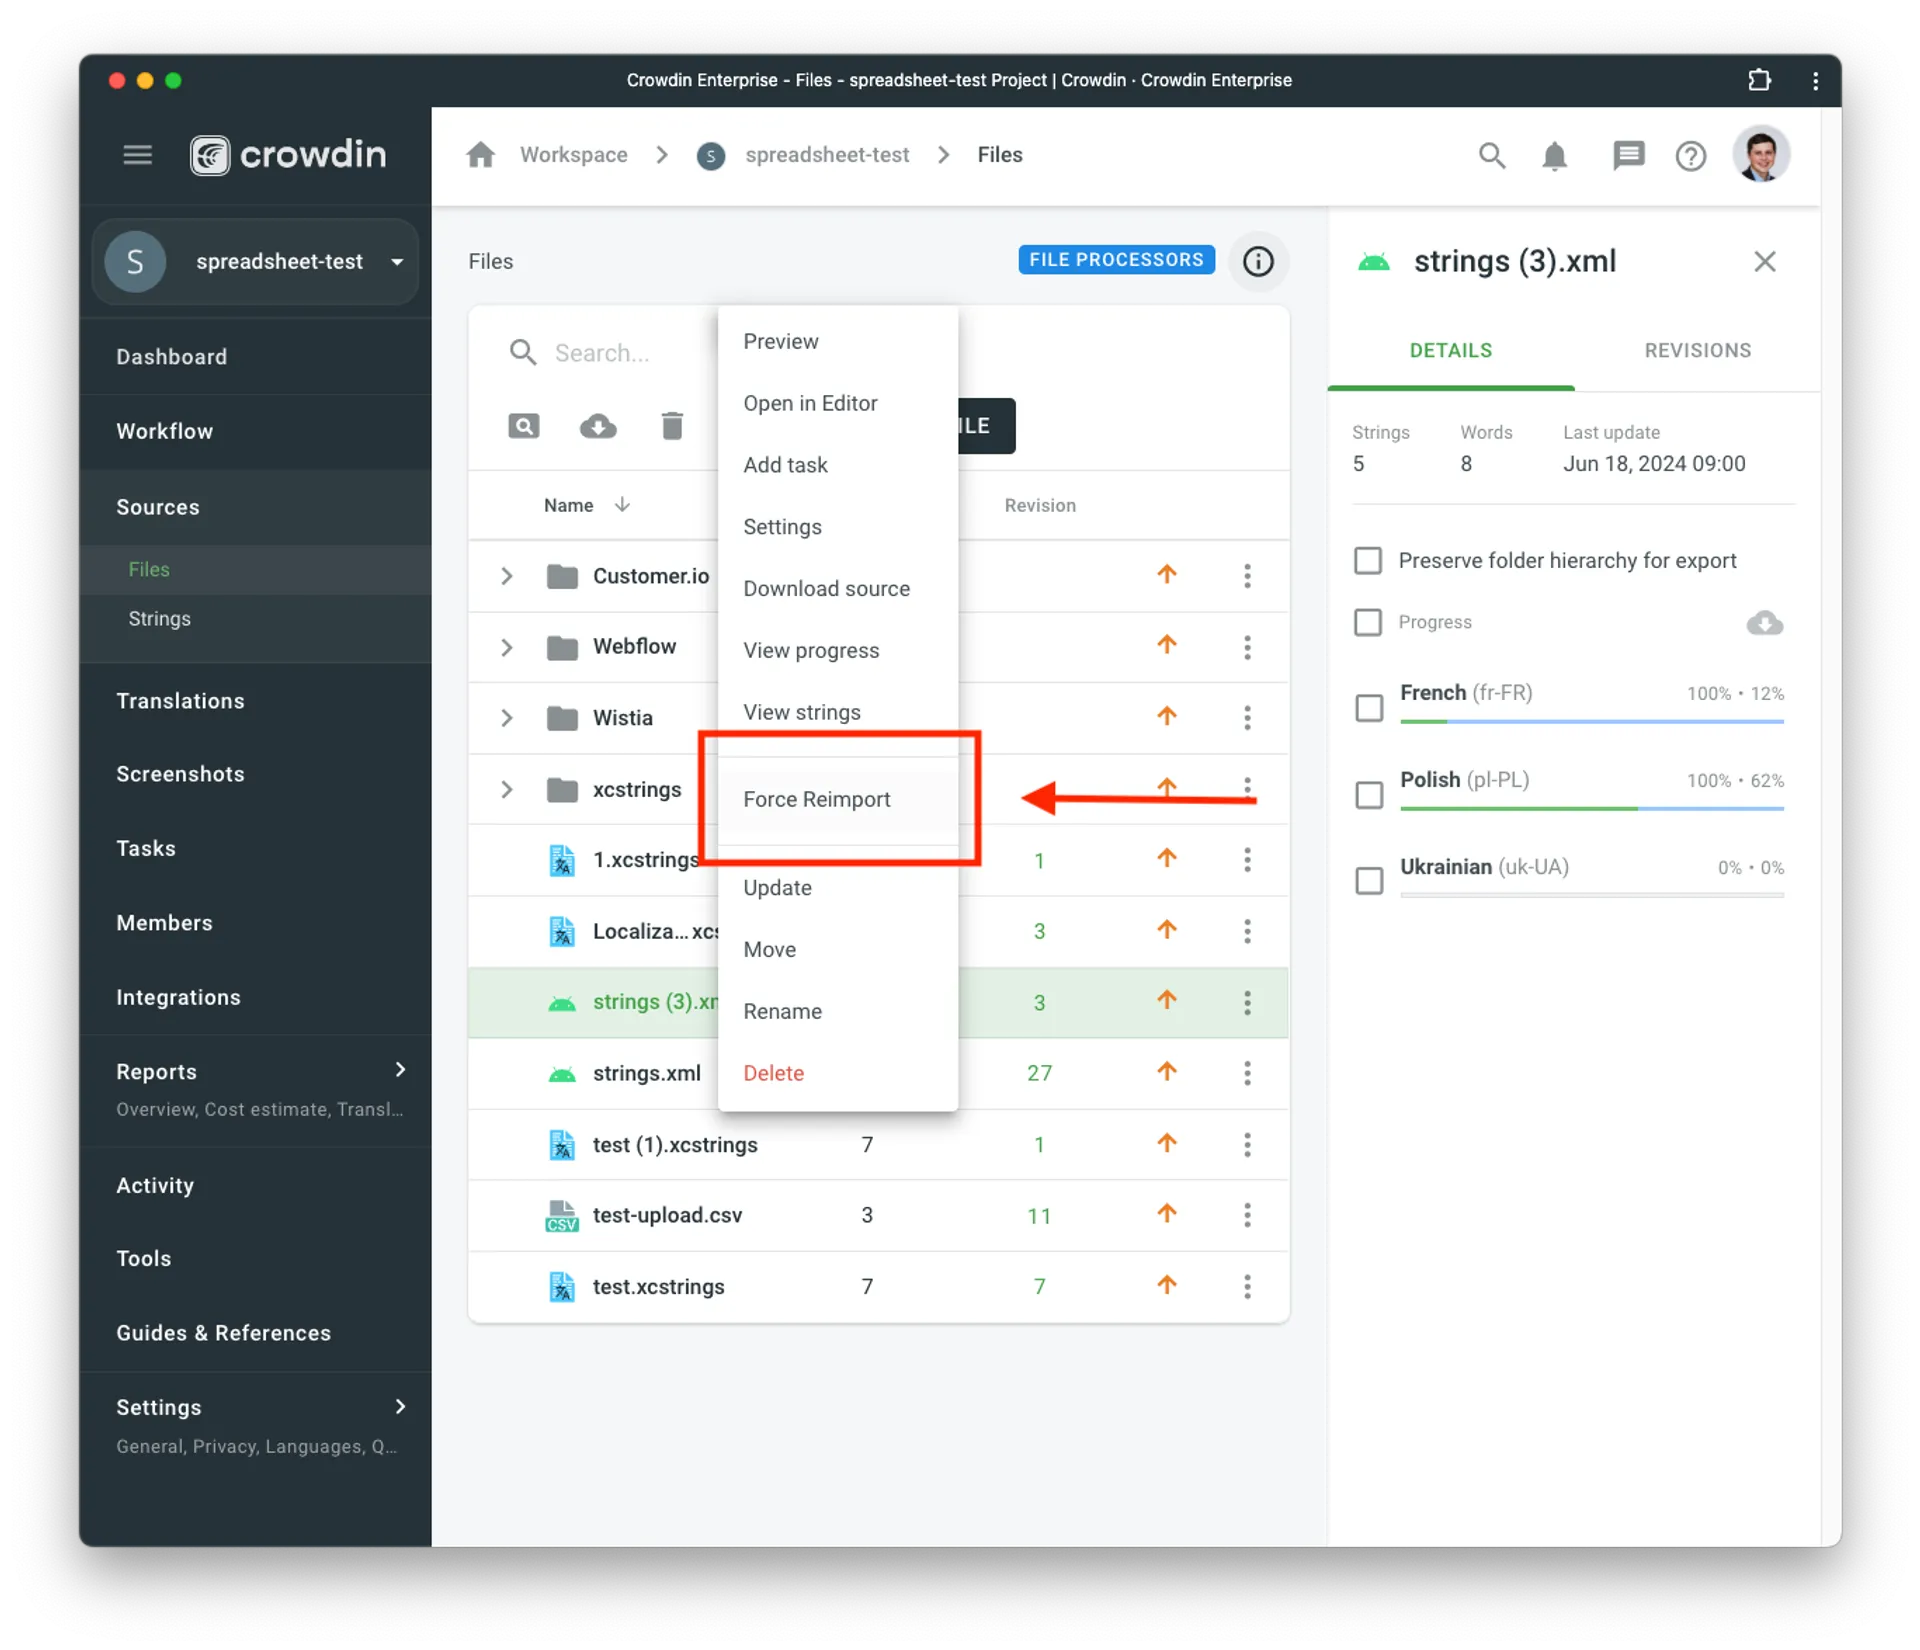
Task: Enable Preserve folder hierarchy for export
Action: pos(1367,560)
